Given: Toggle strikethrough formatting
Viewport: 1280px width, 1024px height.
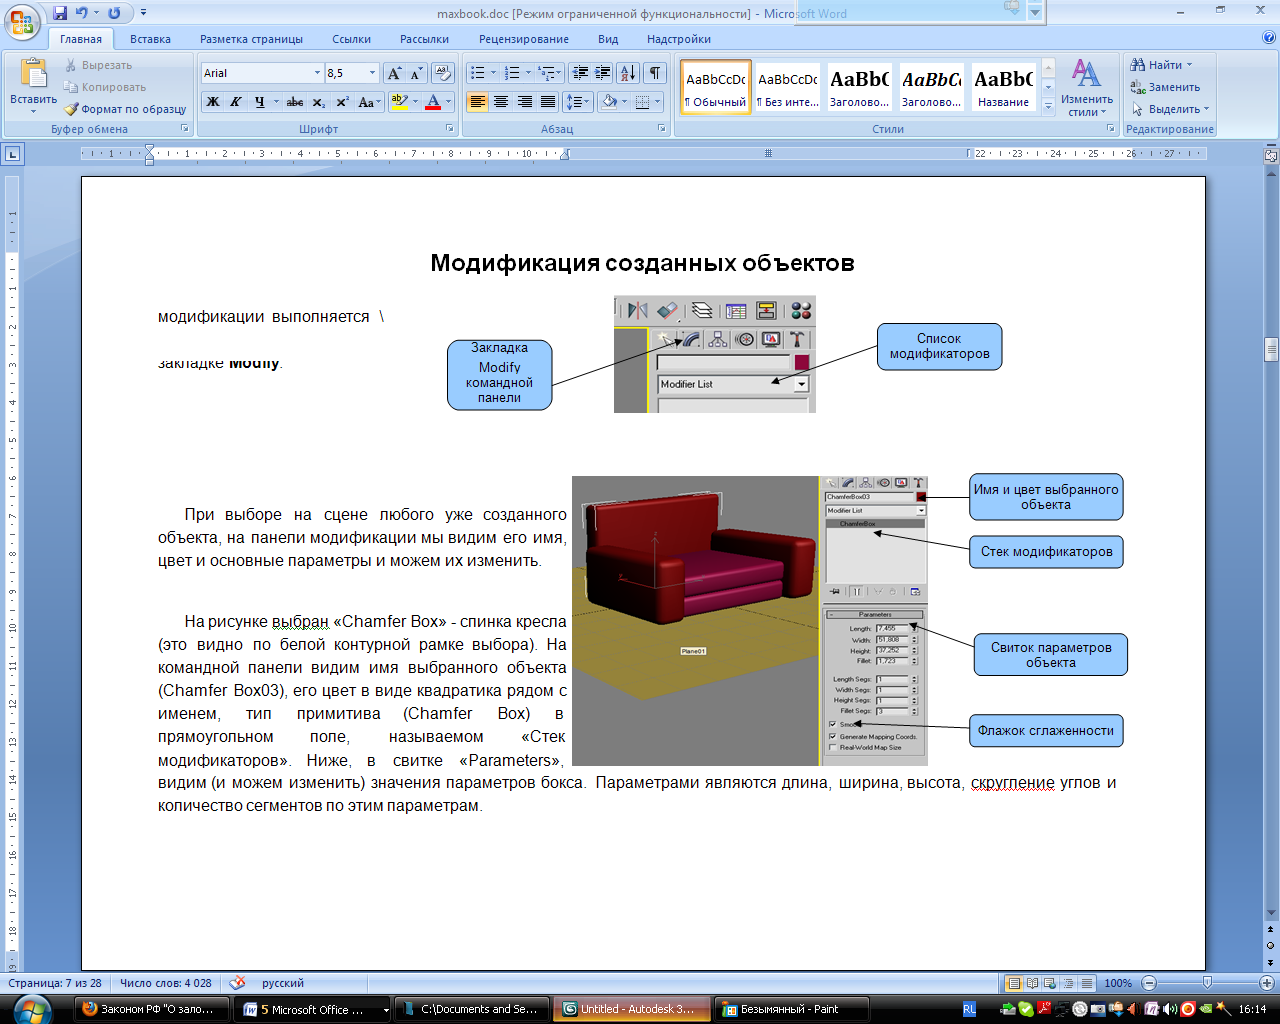Looking at the screenshot, I should [294, 102].
